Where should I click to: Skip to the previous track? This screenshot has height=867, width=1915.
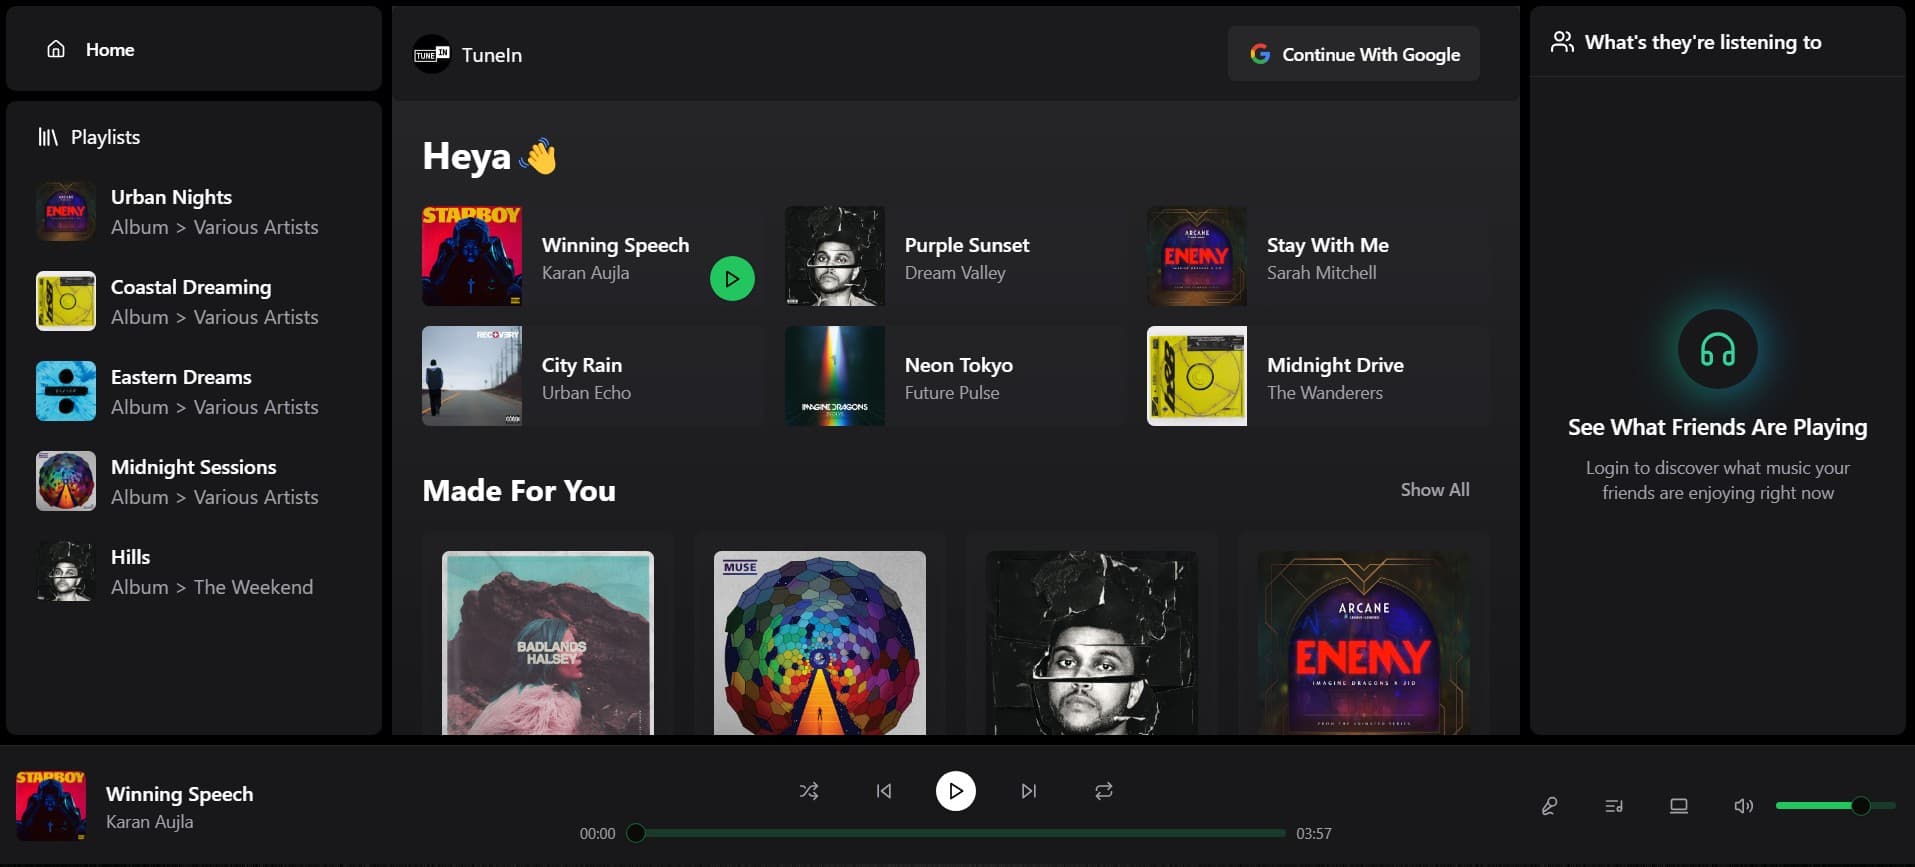click(884, 791)
